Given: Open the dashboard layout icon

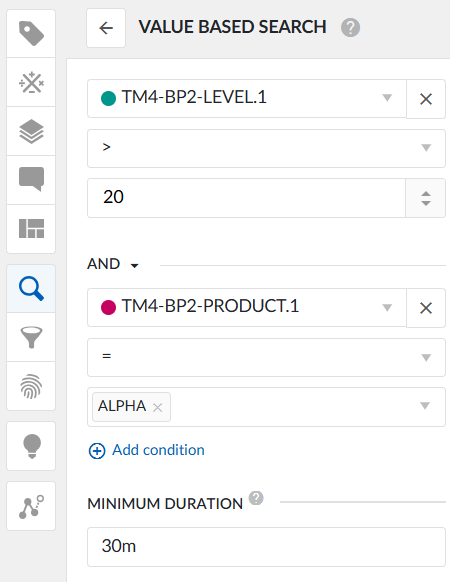Looking at the screenshot, I should tap(31, 228).
